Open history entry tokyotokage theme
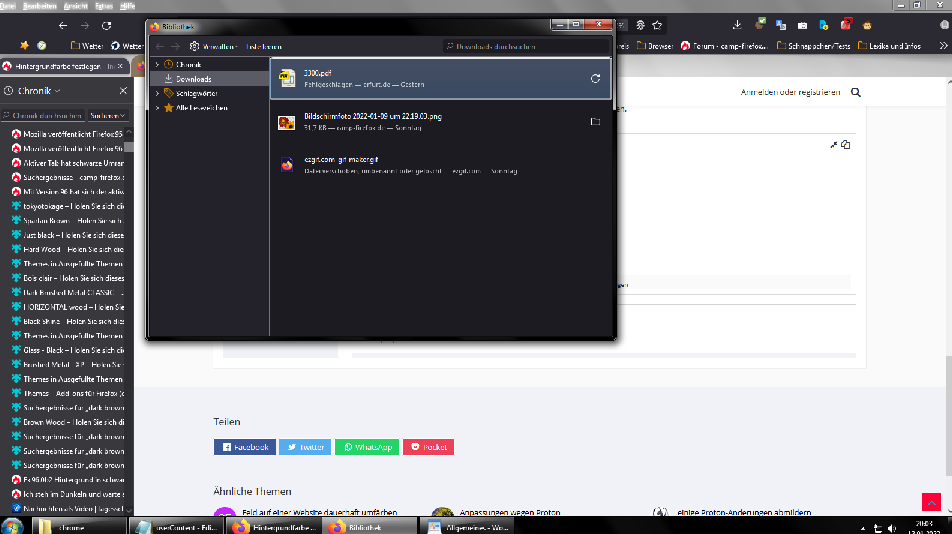The width and height of the screenshot is (952, 534). point(67,206)
